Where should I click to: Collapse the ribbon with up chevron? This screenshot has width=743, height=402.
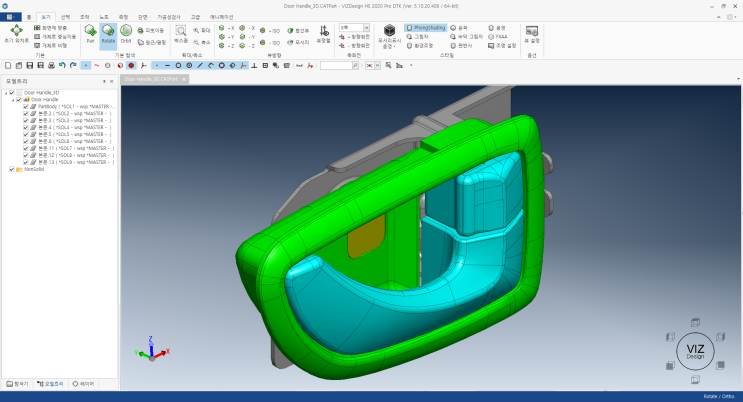point(719,17)
